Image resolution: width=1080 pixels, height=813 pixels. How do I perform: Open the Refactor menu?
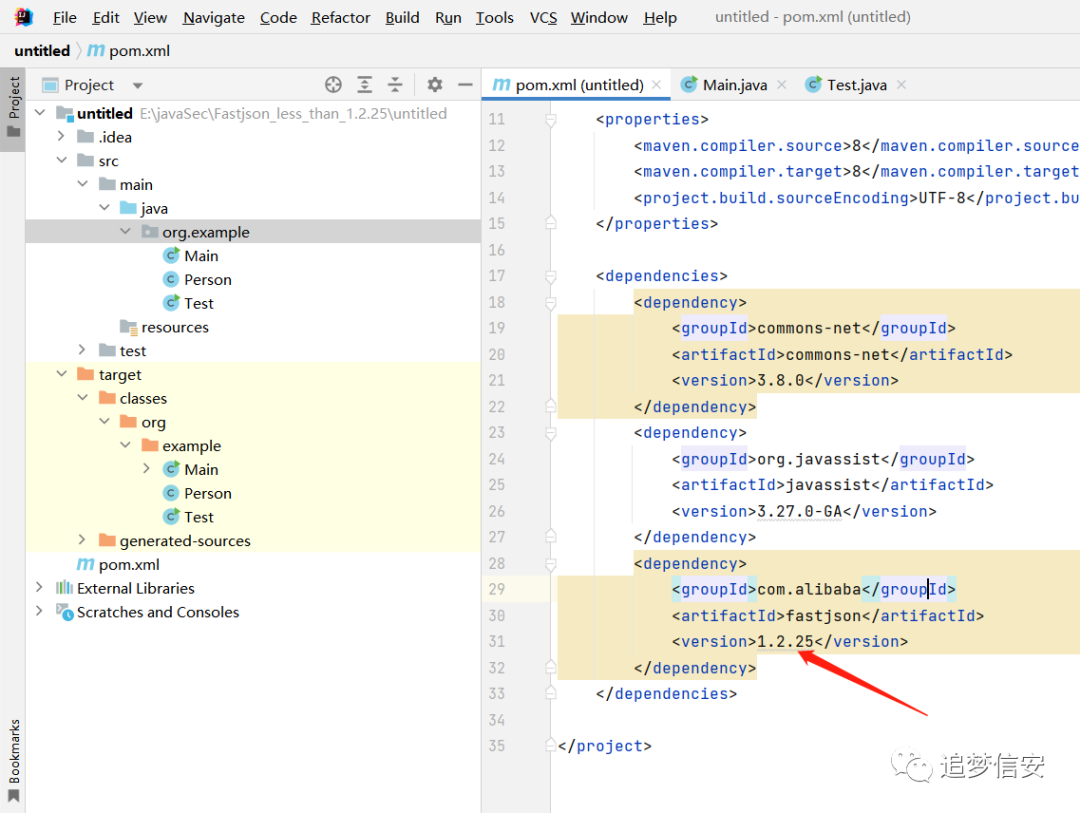[340, 17]
